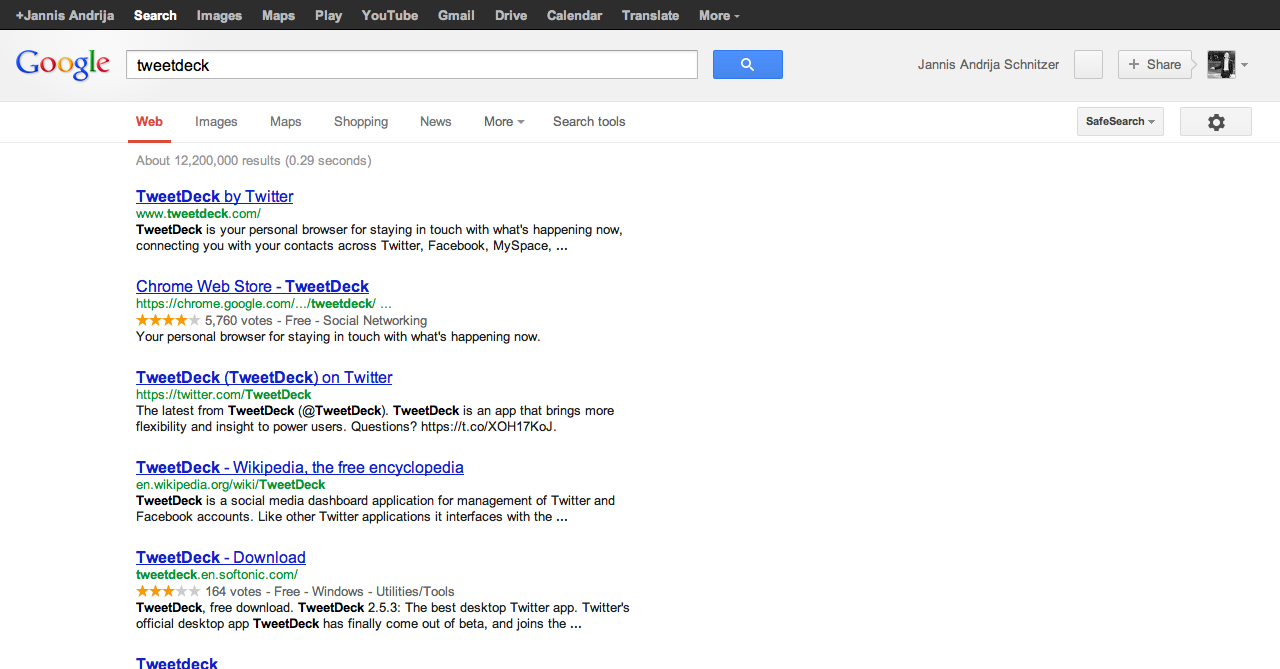The width and height of the screenshot is (1280, 669).
Task: Focus the tweetdeck search input field
Action: [x=411, y=65]
